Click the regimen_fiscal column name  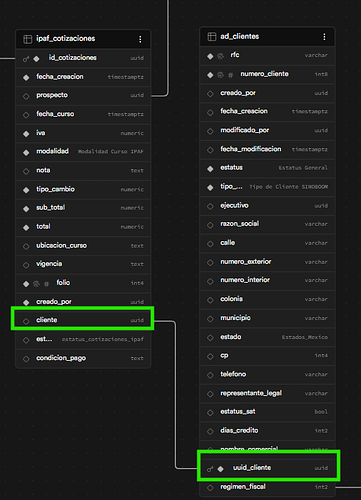[x=243, y=487]
